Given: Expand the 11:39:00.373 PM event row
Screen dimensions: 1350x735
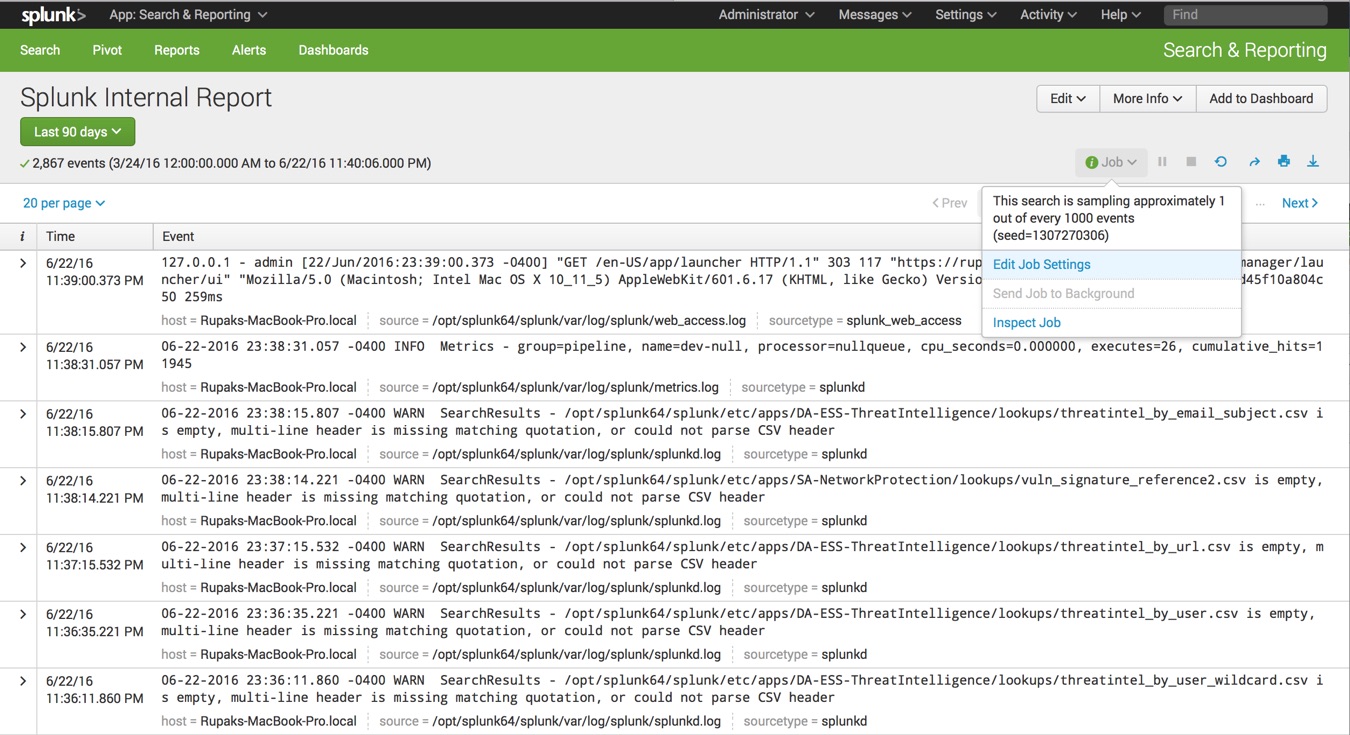Looking at the screenshot, I should pos(23,263).
